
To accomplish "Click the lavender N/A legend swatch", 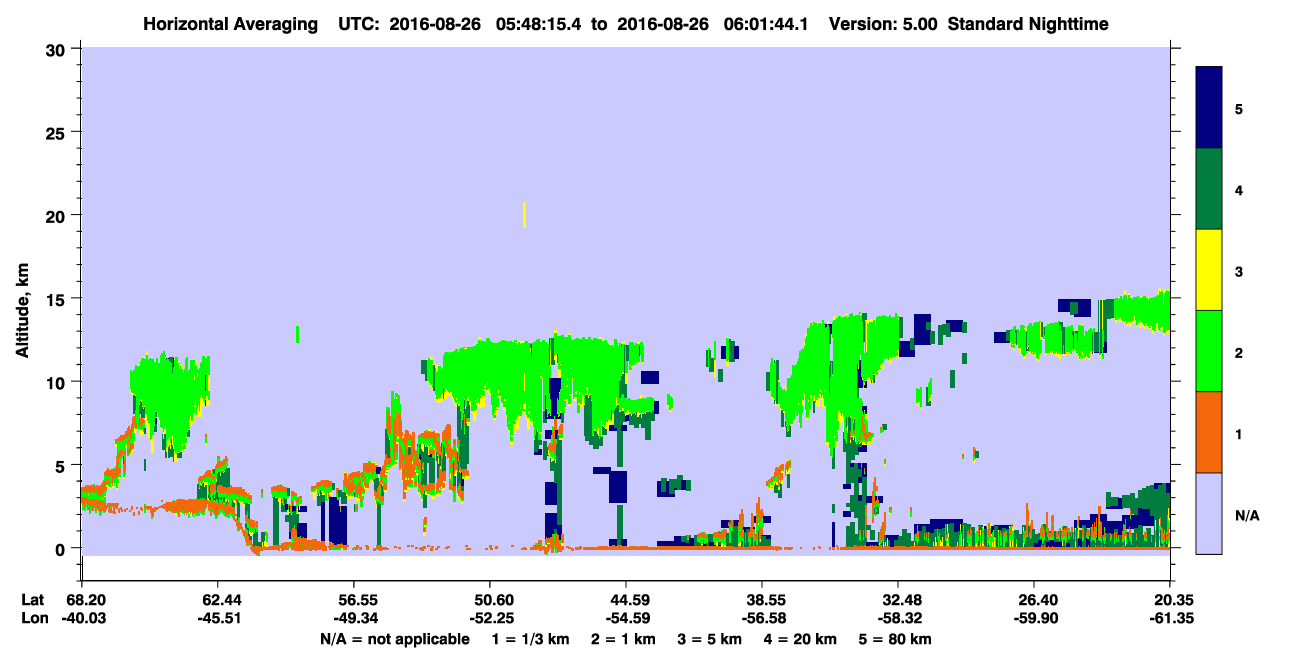I will point(1209,513).
